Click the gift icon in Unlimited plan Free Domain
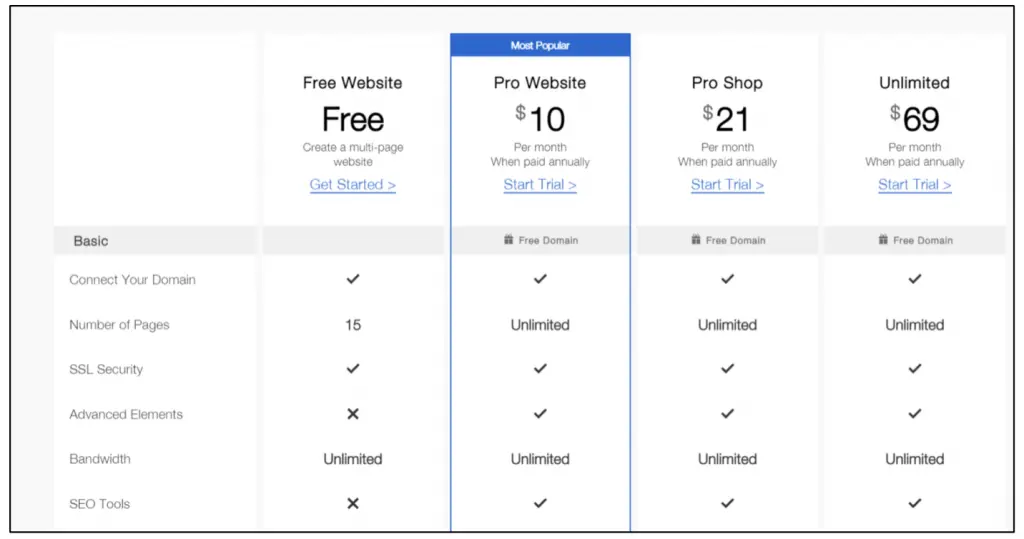The image size is (1024, 539). [883, 240]
